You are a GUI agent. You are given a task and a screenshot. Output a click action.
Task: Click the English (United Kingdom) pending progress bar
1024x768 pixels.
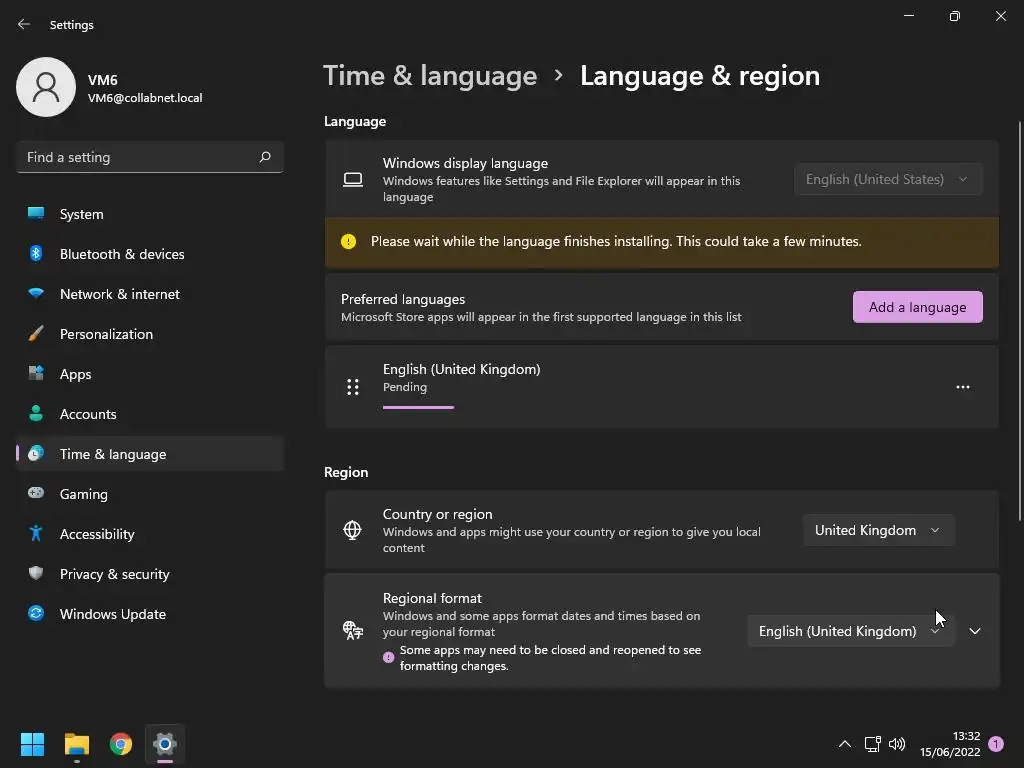coord(418,408)
